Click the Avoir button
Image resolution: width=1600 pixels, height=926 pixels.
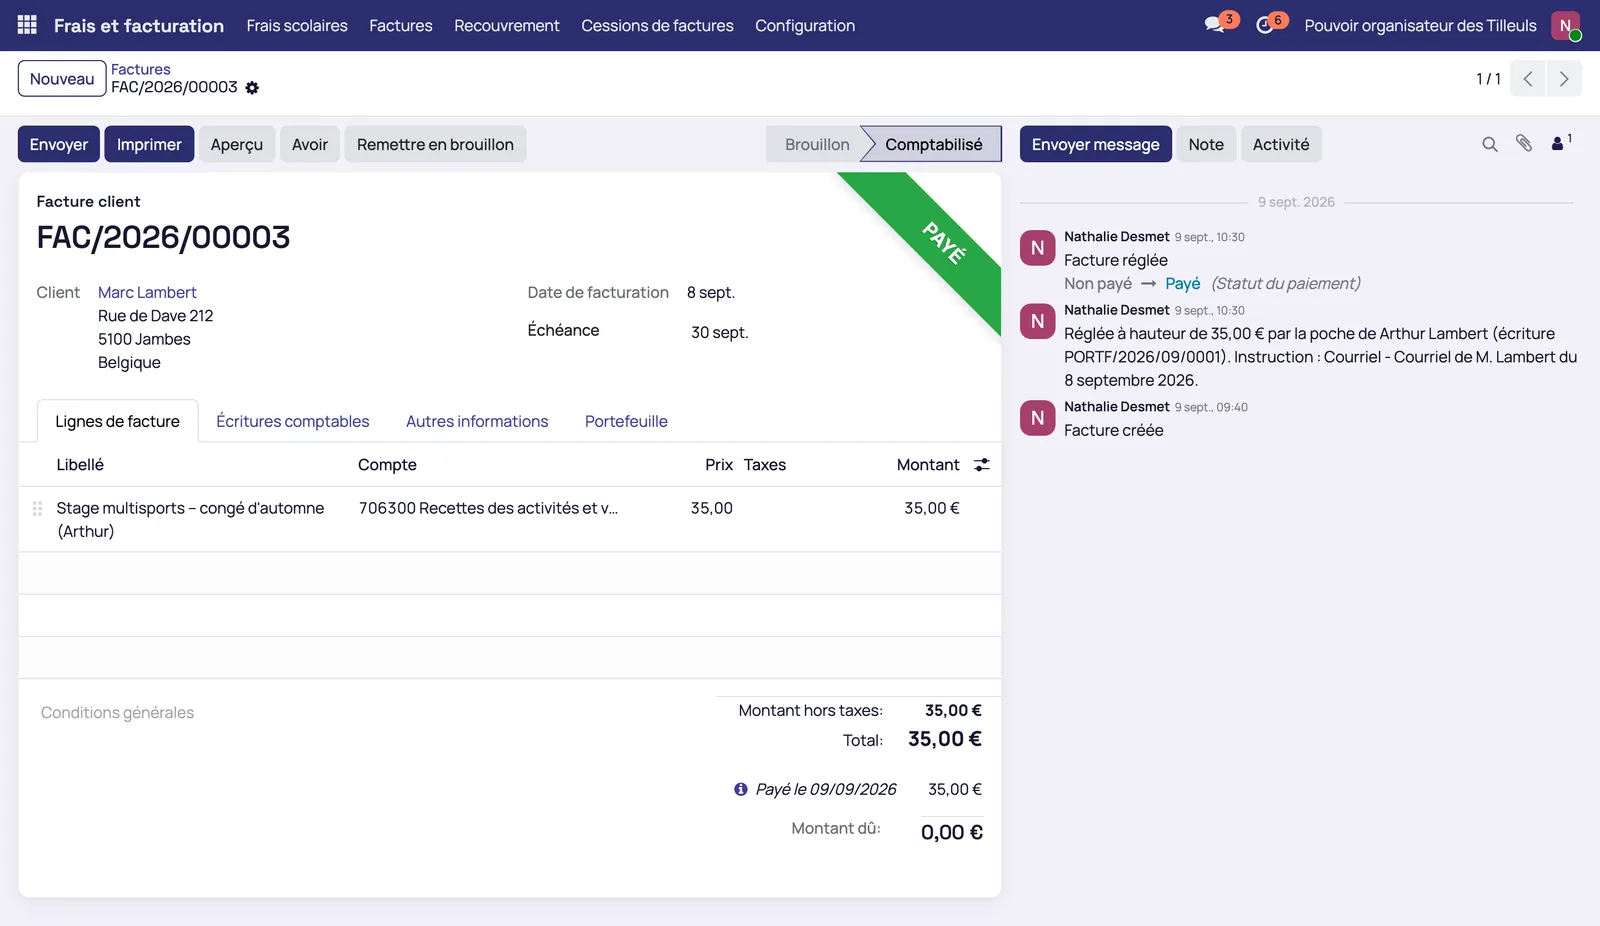pos(310,144)
